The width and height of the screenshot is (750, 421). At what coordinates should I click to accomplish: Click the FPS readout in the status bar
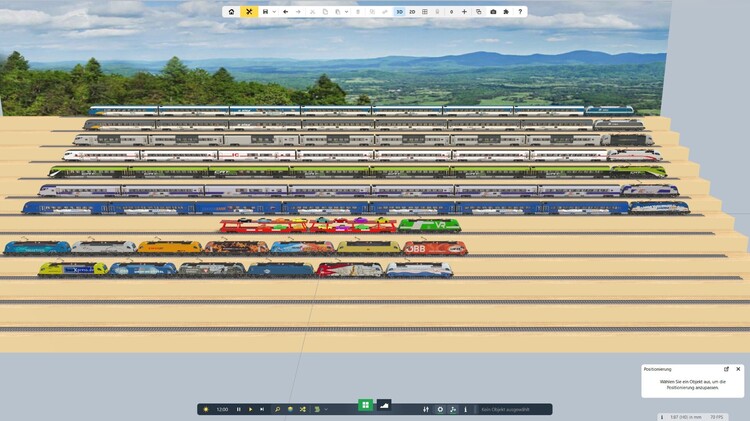click(x=717, y=417)
